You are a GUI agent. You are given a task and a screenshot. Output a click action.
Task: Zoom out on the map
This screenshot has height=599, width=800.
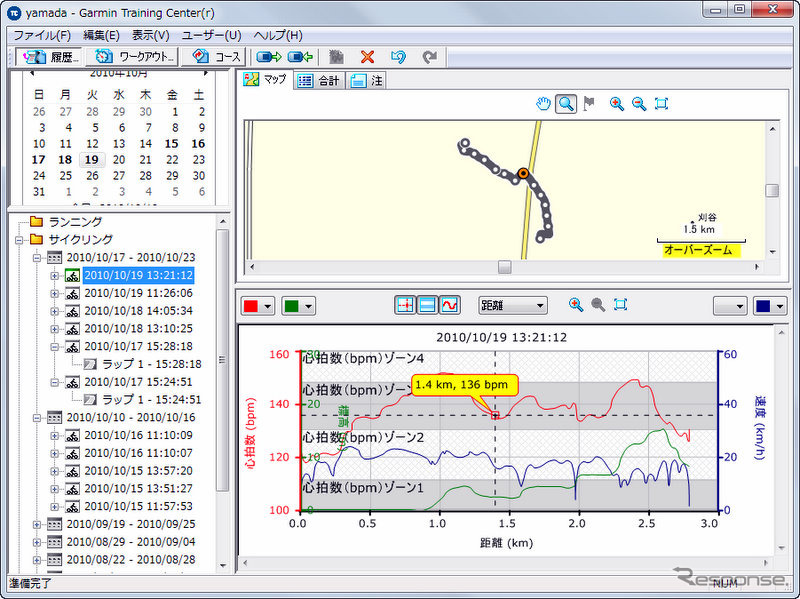click(639, 104)
